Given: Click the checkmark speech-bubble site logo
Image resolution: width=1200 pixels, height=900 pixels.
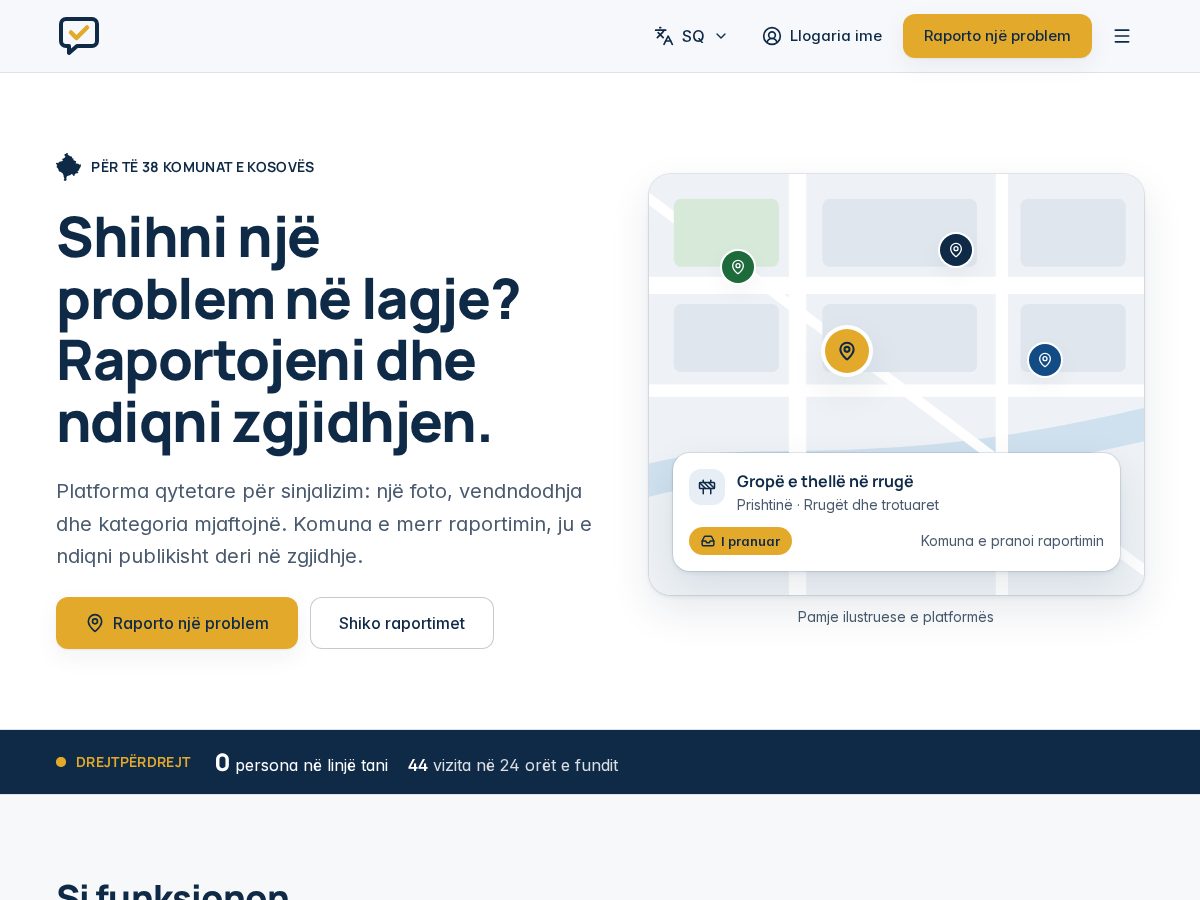Looking at the screenshot, I should [x=79, y=36].
